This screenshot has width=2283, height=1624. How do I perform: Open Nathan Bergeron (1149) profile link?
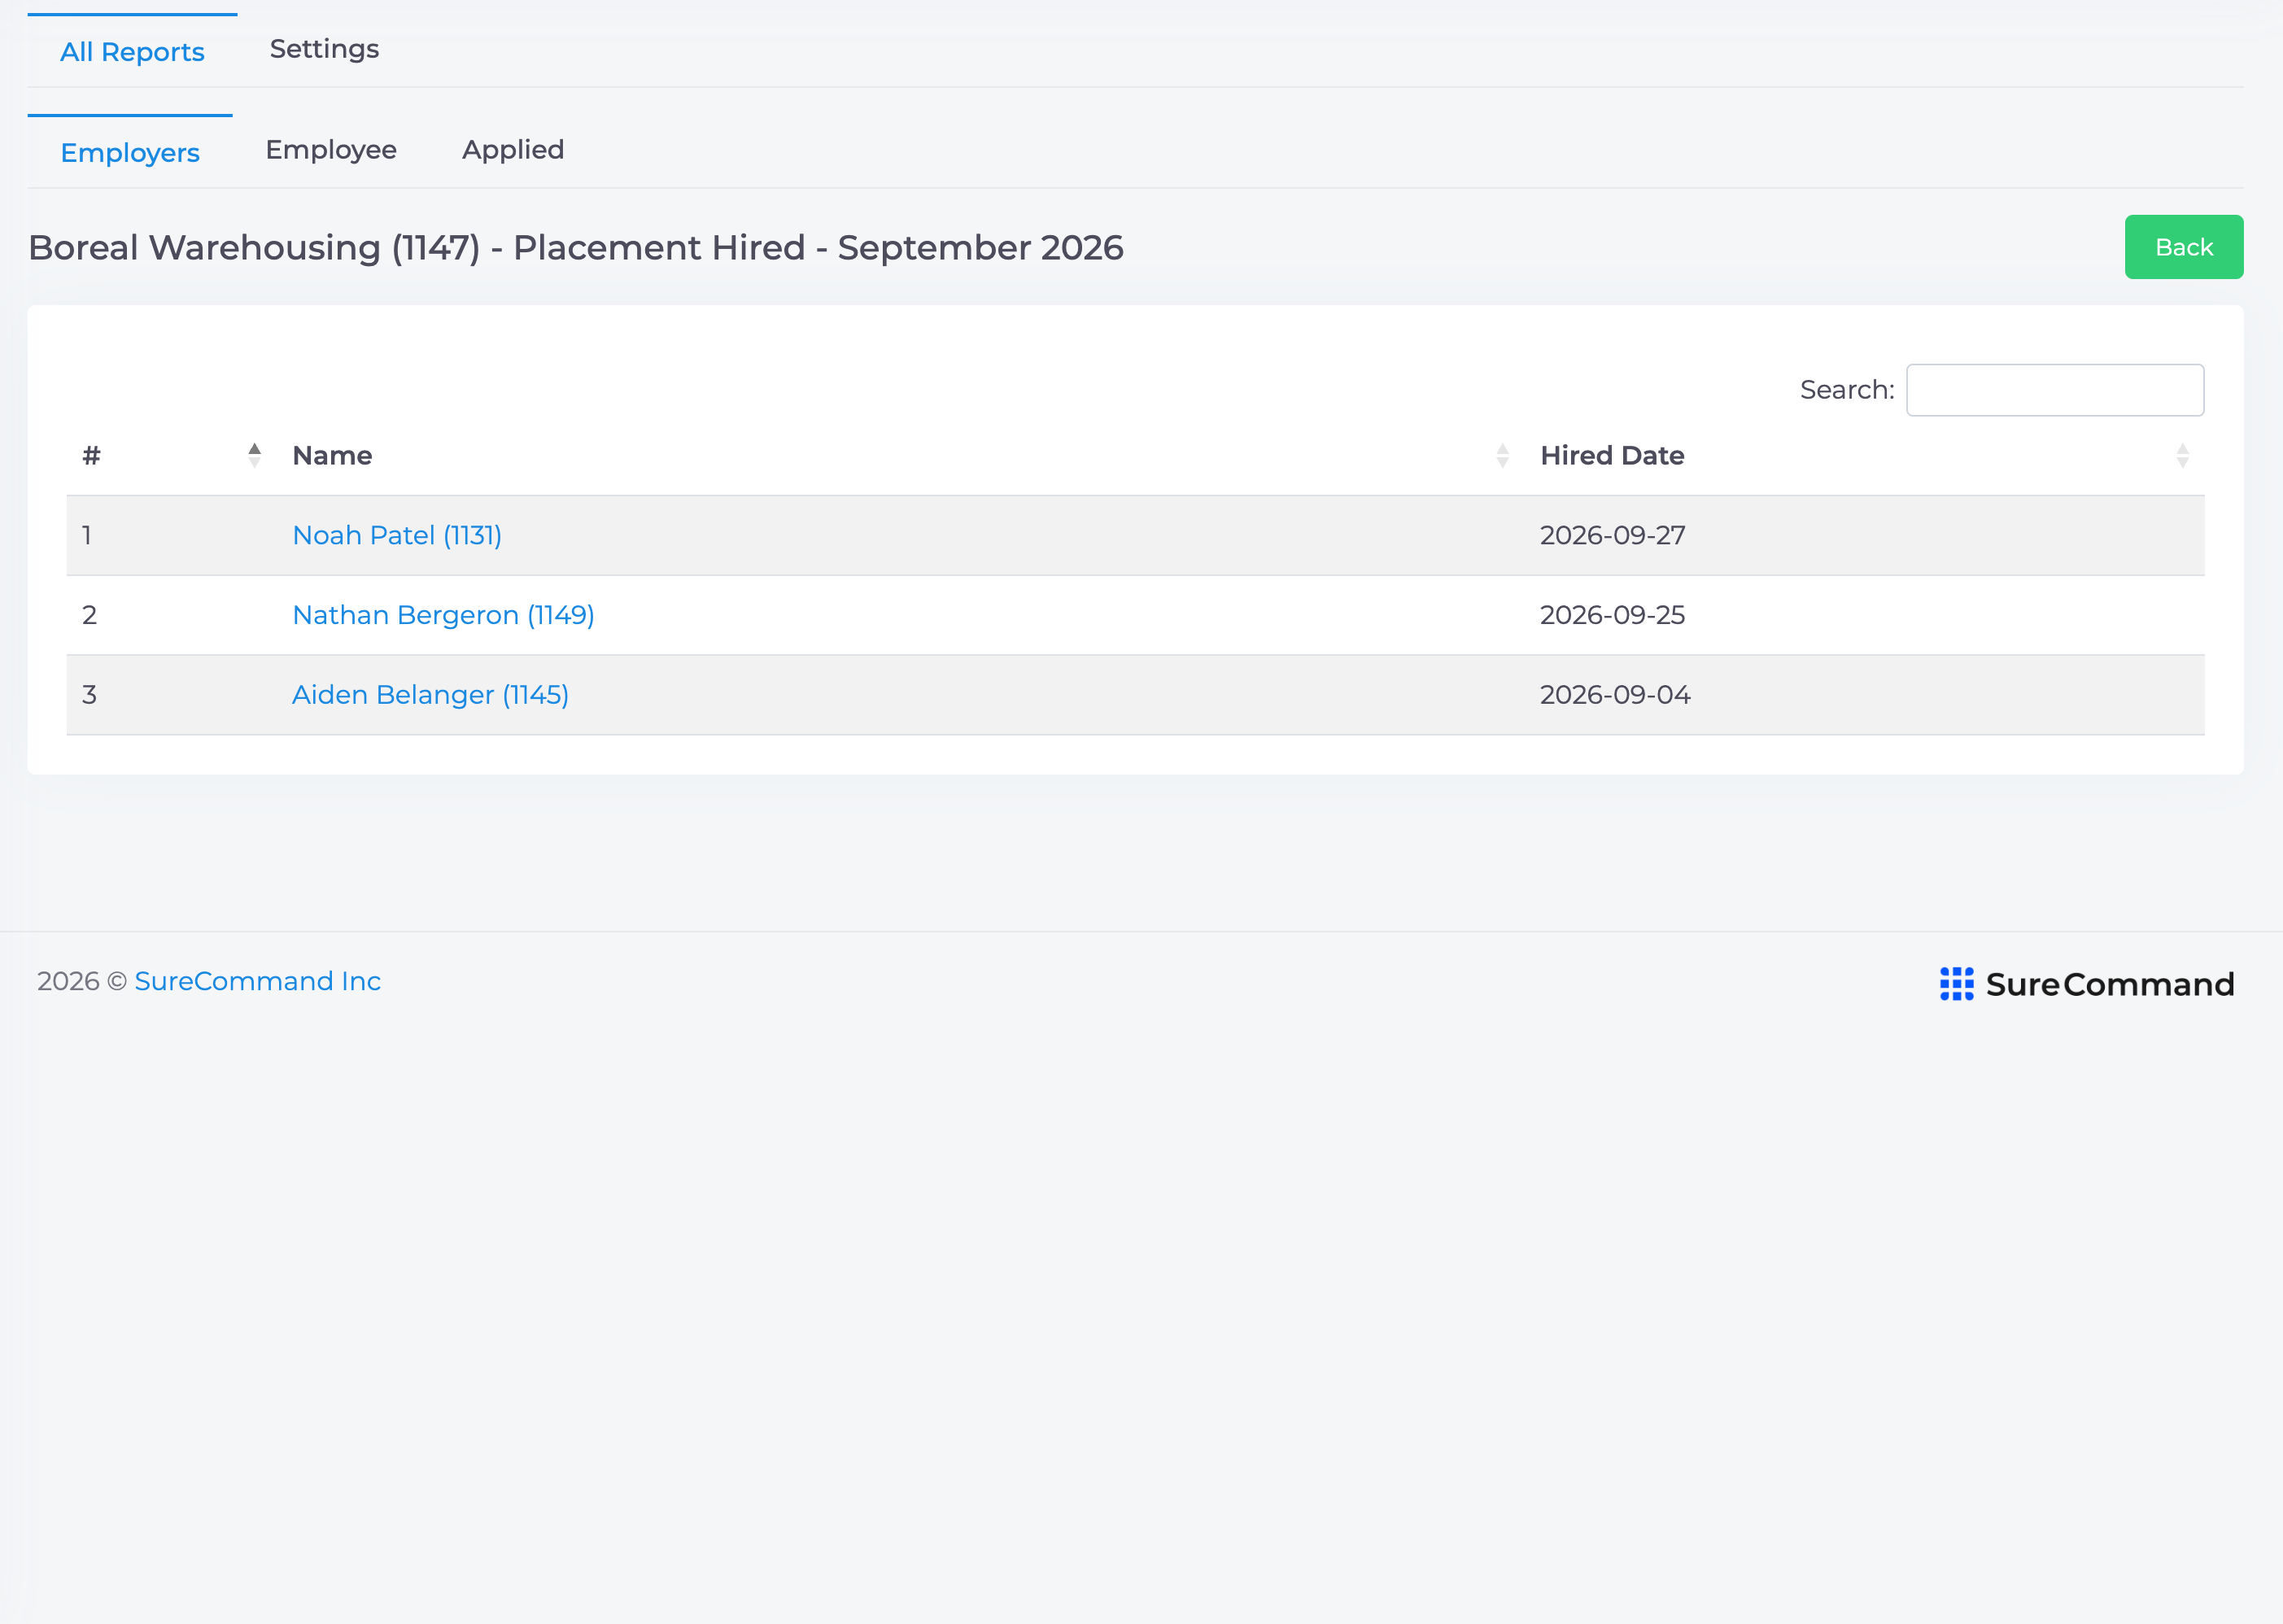tap(443, 615)
